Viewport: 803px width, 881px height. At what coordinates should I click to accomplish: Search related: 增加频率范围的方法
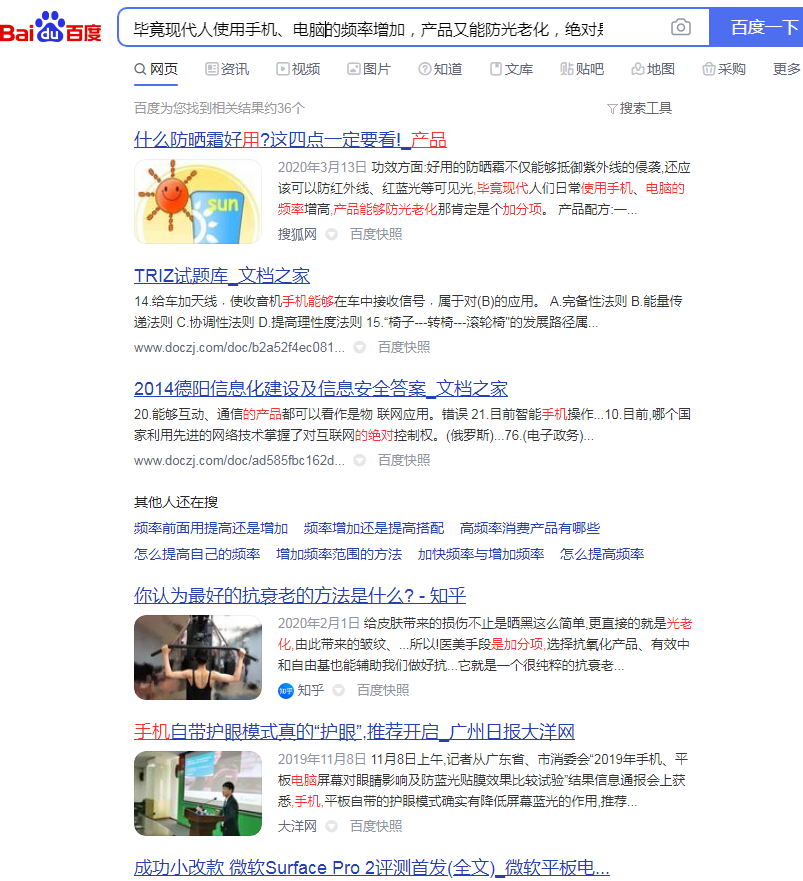[339, 554]
